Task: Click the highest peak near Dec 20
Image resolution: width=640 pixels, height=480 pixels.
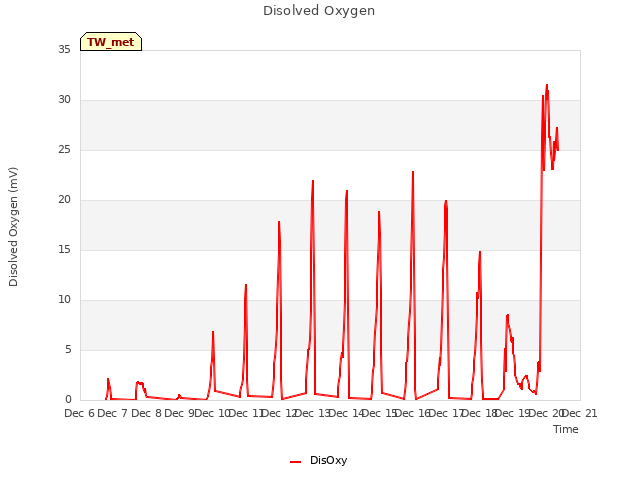Action: (547, 85)
